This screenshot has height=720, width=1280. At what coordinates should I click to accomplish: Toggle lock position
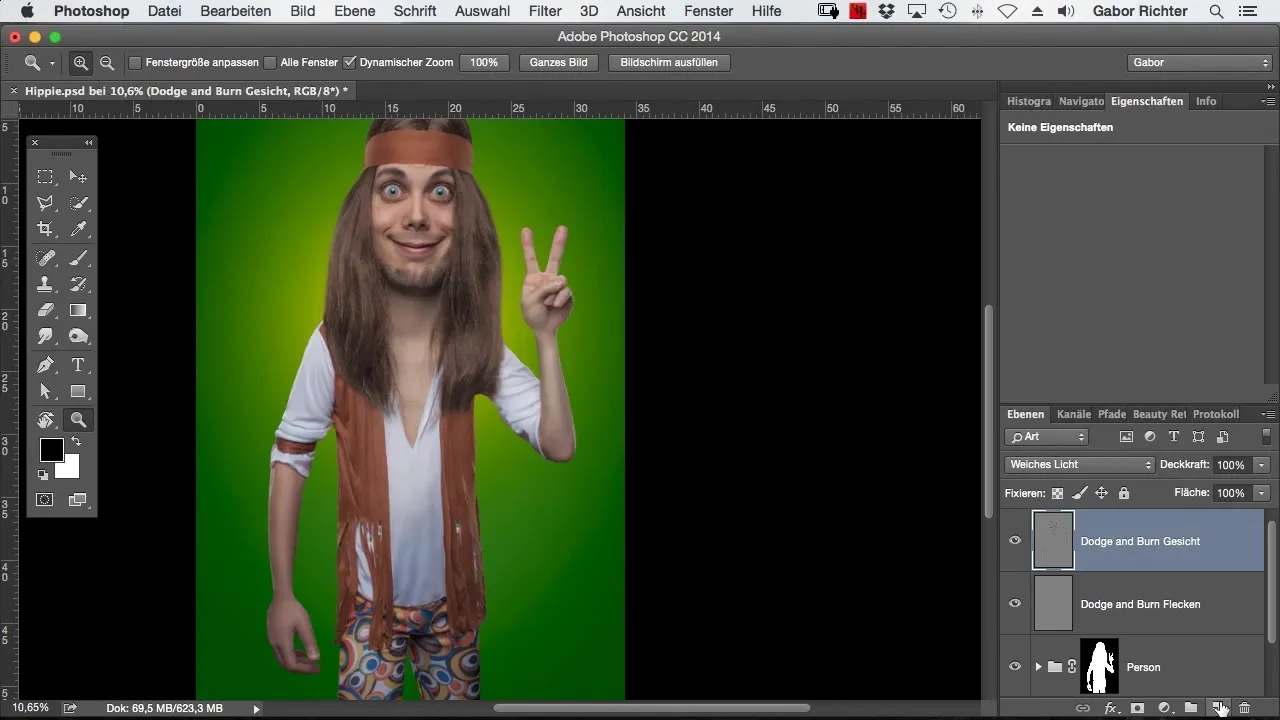[x=1101, y=493]
